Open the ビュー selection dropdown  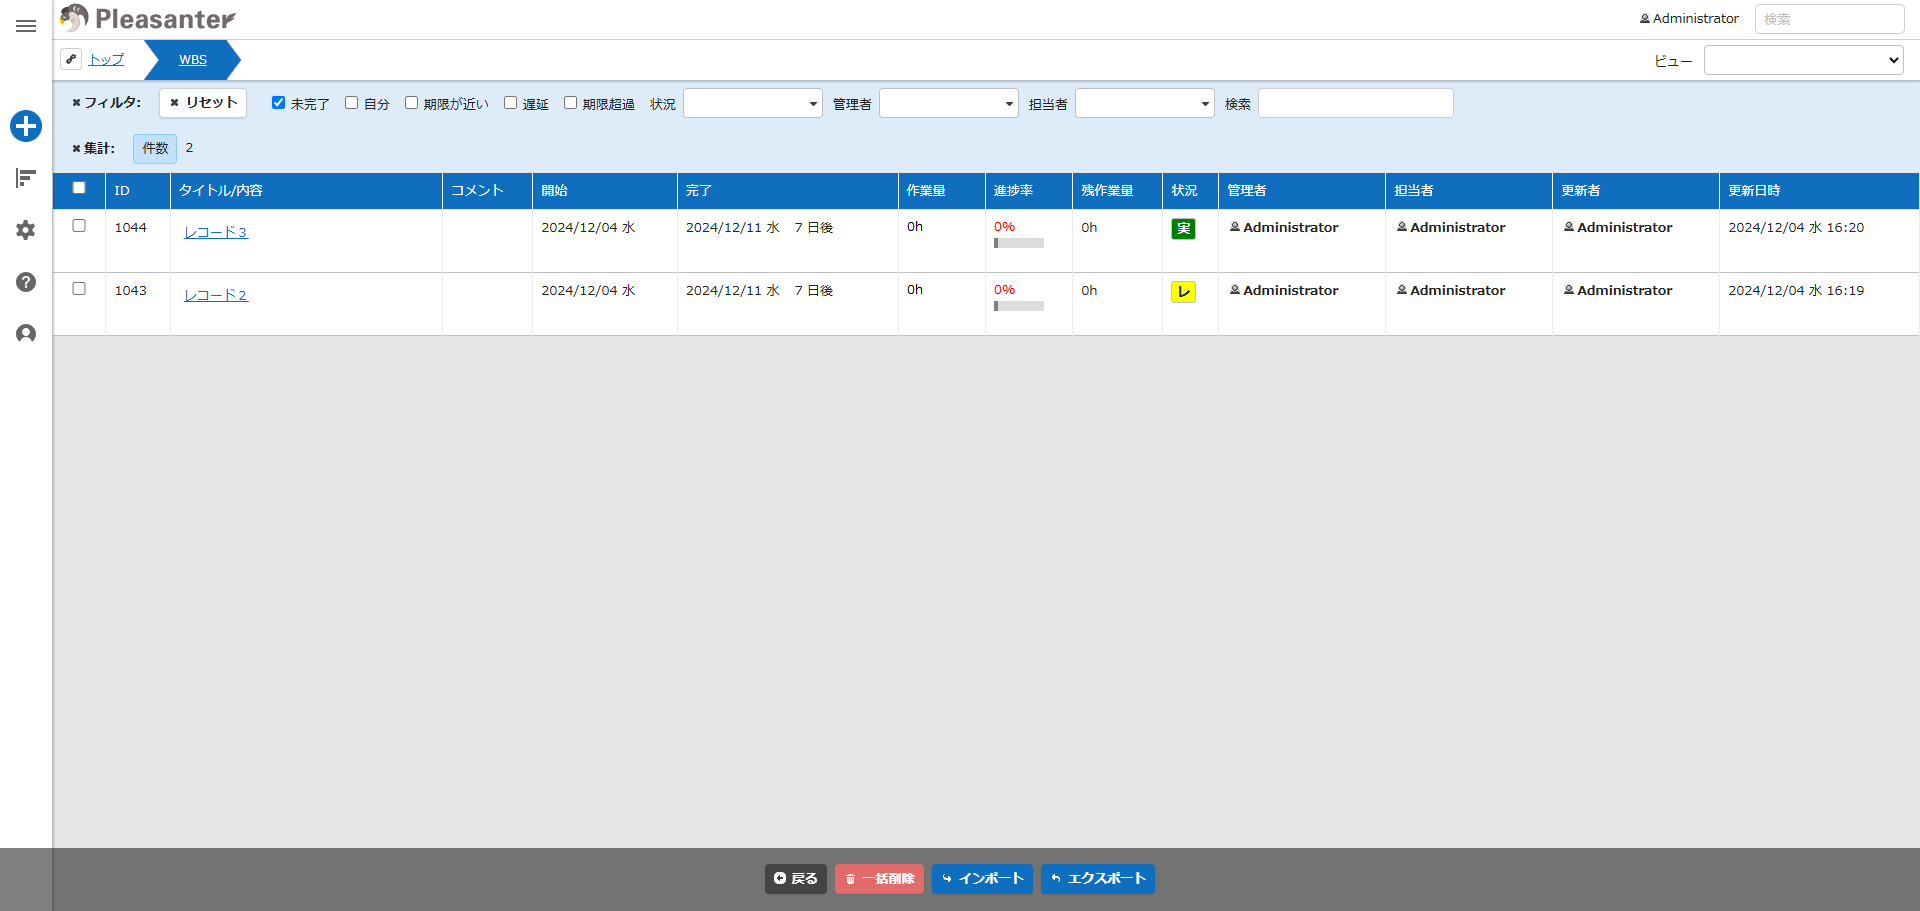1803,60
